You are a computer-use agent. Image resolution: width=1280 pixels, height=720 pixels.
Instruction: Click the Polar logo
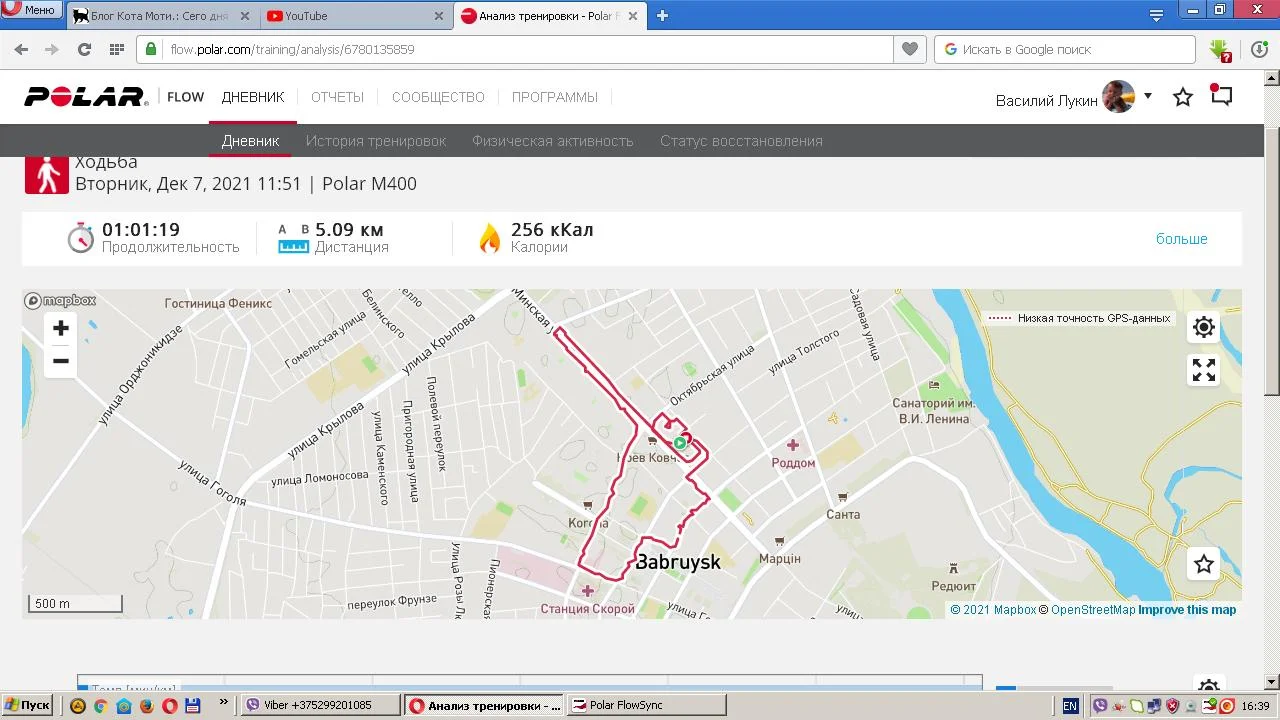[x=87, y=97]
